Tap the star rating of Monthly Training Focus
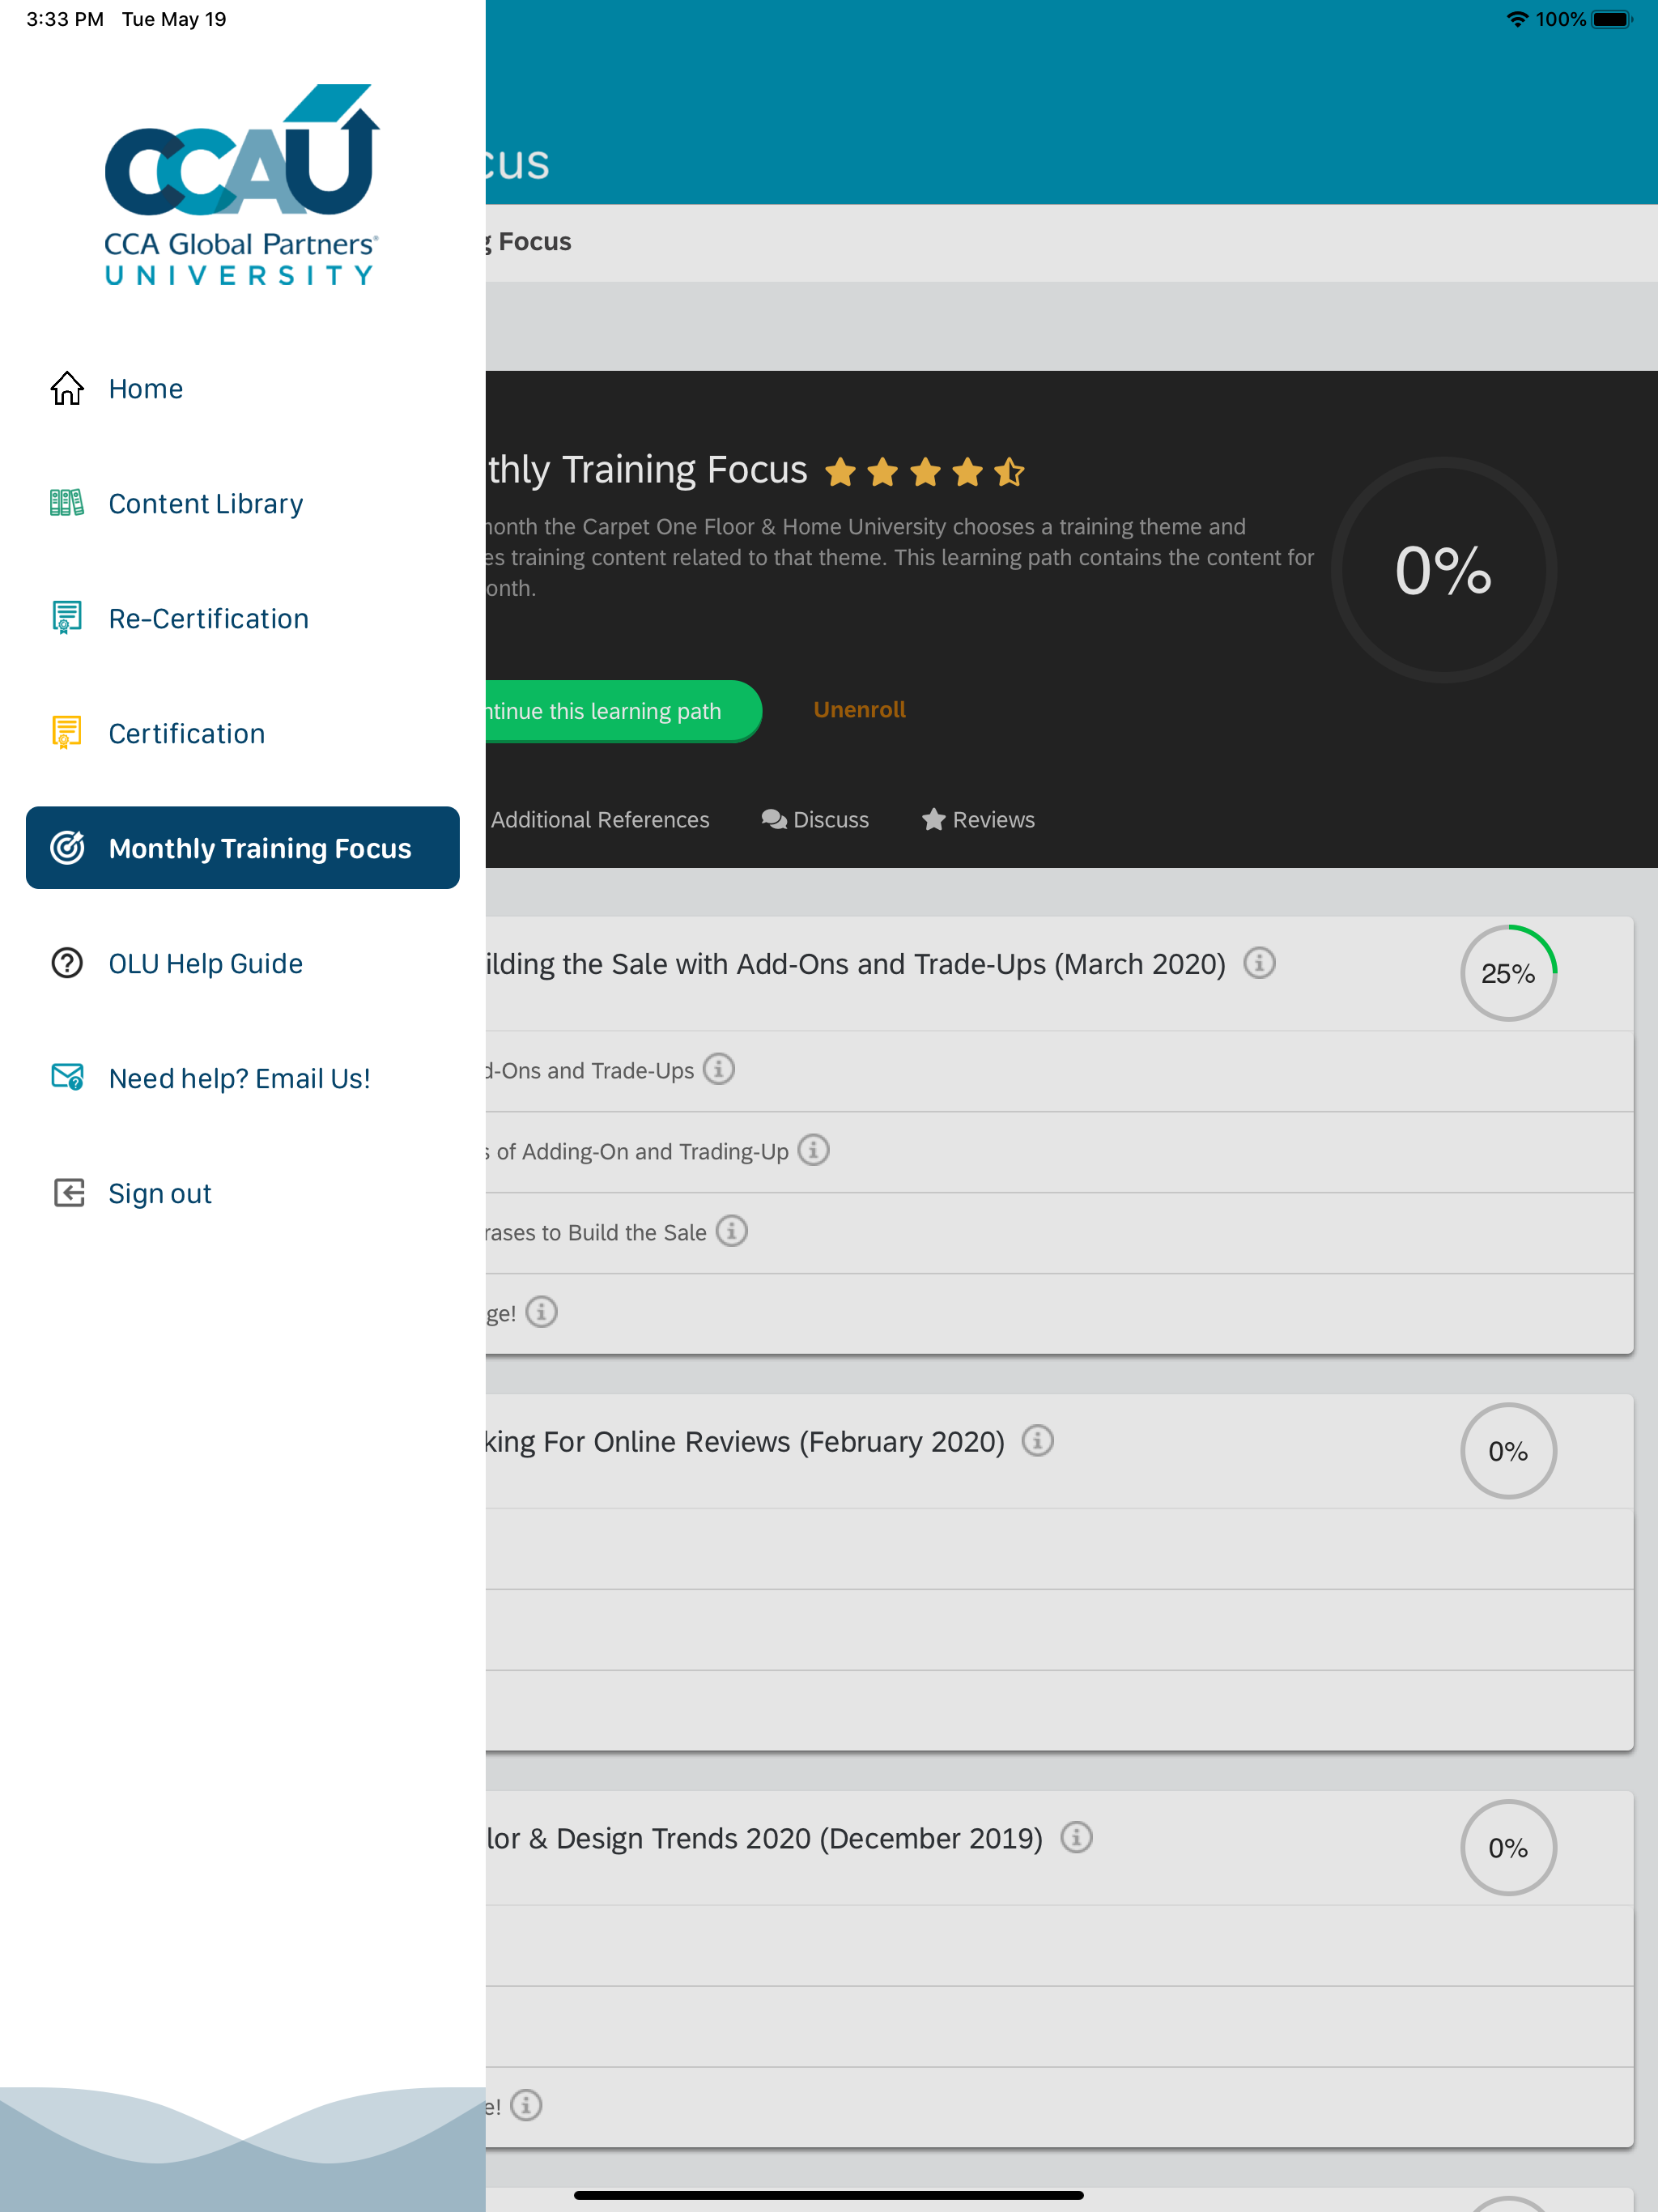Screen dimensions: 1658x2212 click(925, 471)
